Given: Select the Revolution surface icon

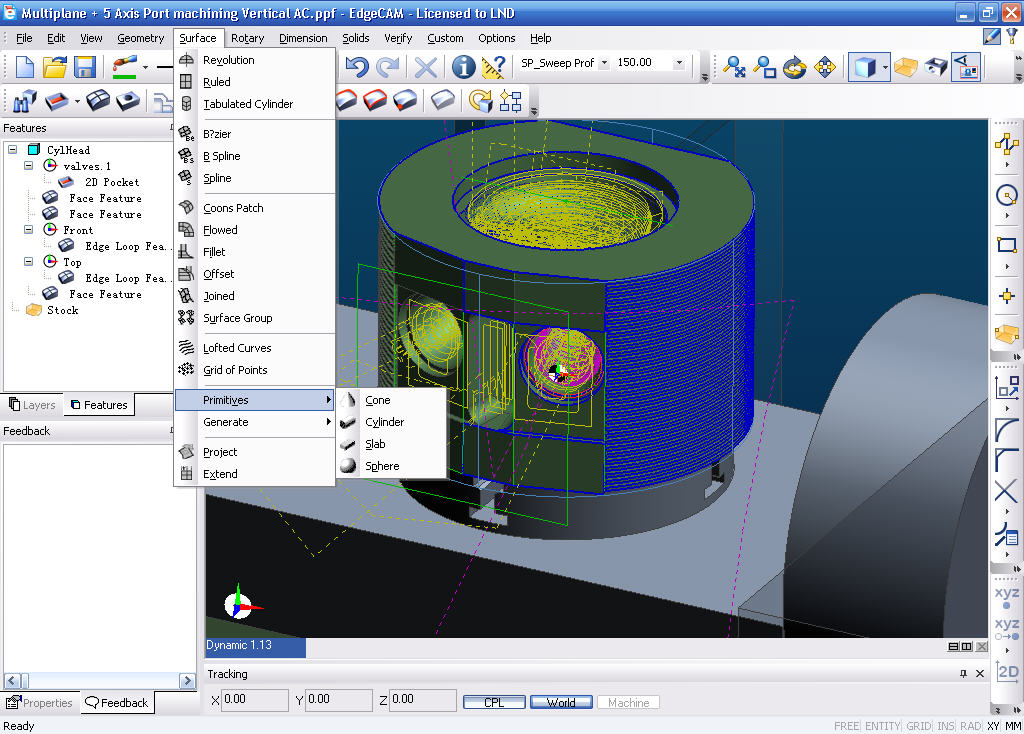Looking at the screenshot, I should [x=186, y=60].
